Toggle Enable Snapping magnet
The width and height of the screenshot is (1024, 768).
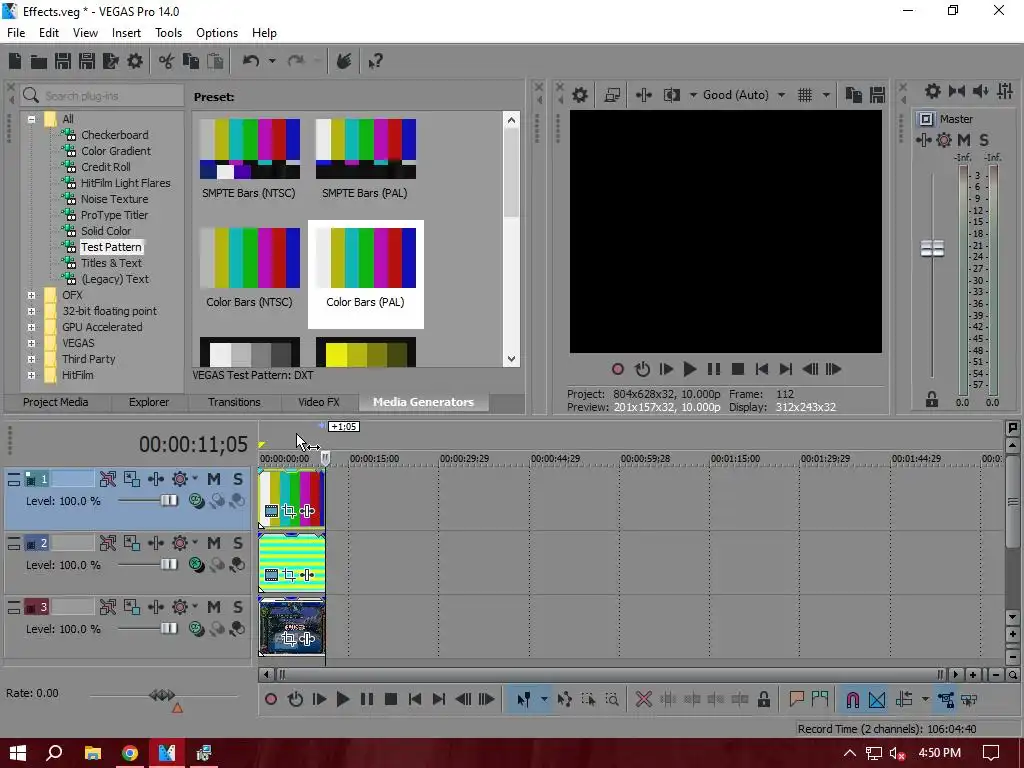click(853, 699)
